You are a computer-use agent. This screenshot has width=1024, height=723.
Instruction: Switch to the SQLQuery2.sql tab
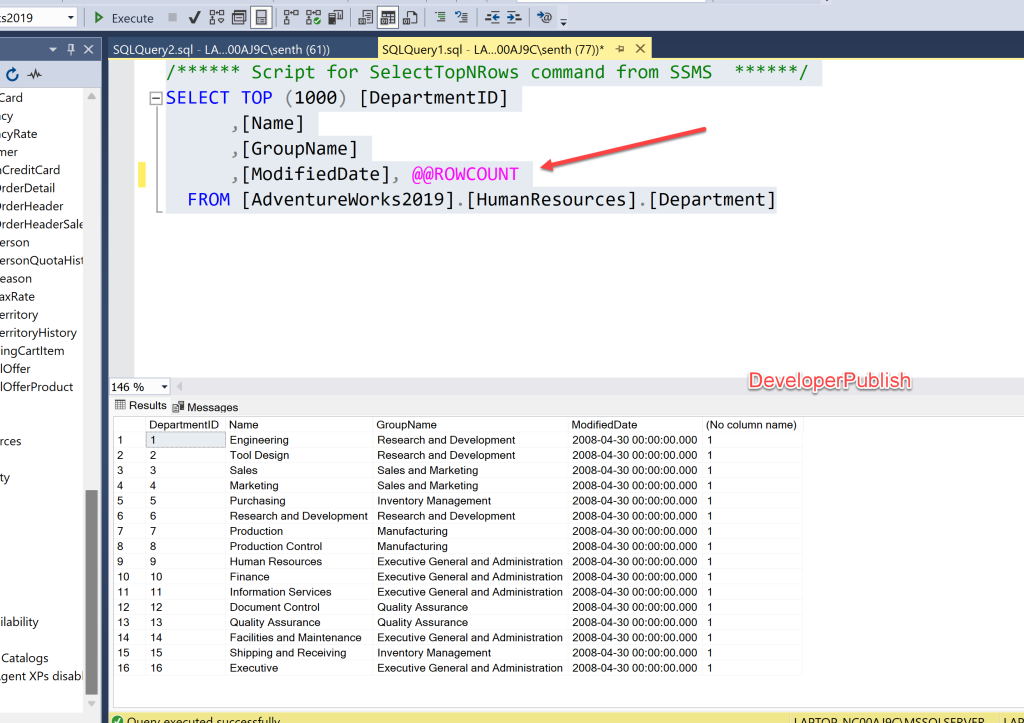pyautogui.click(x=221, y=49)
